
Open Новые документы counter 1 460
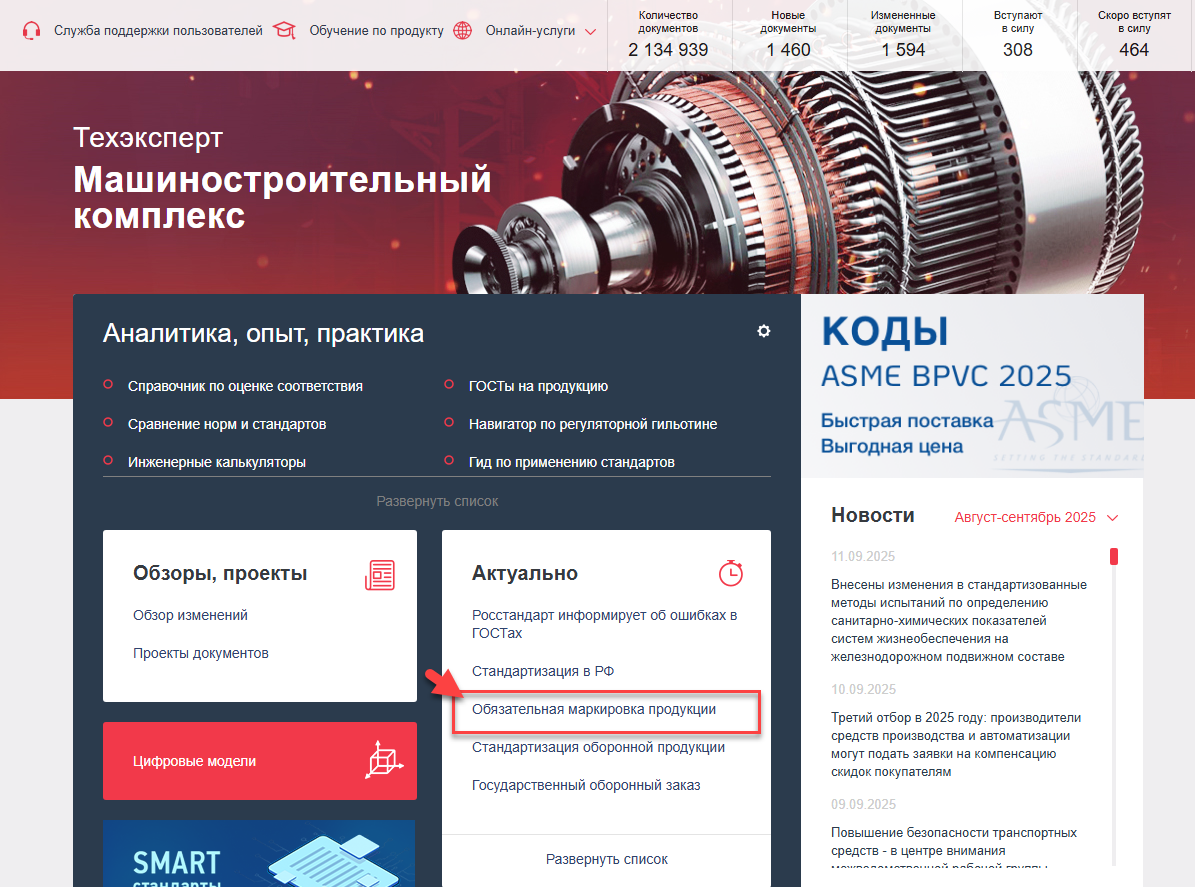(788, 36)
